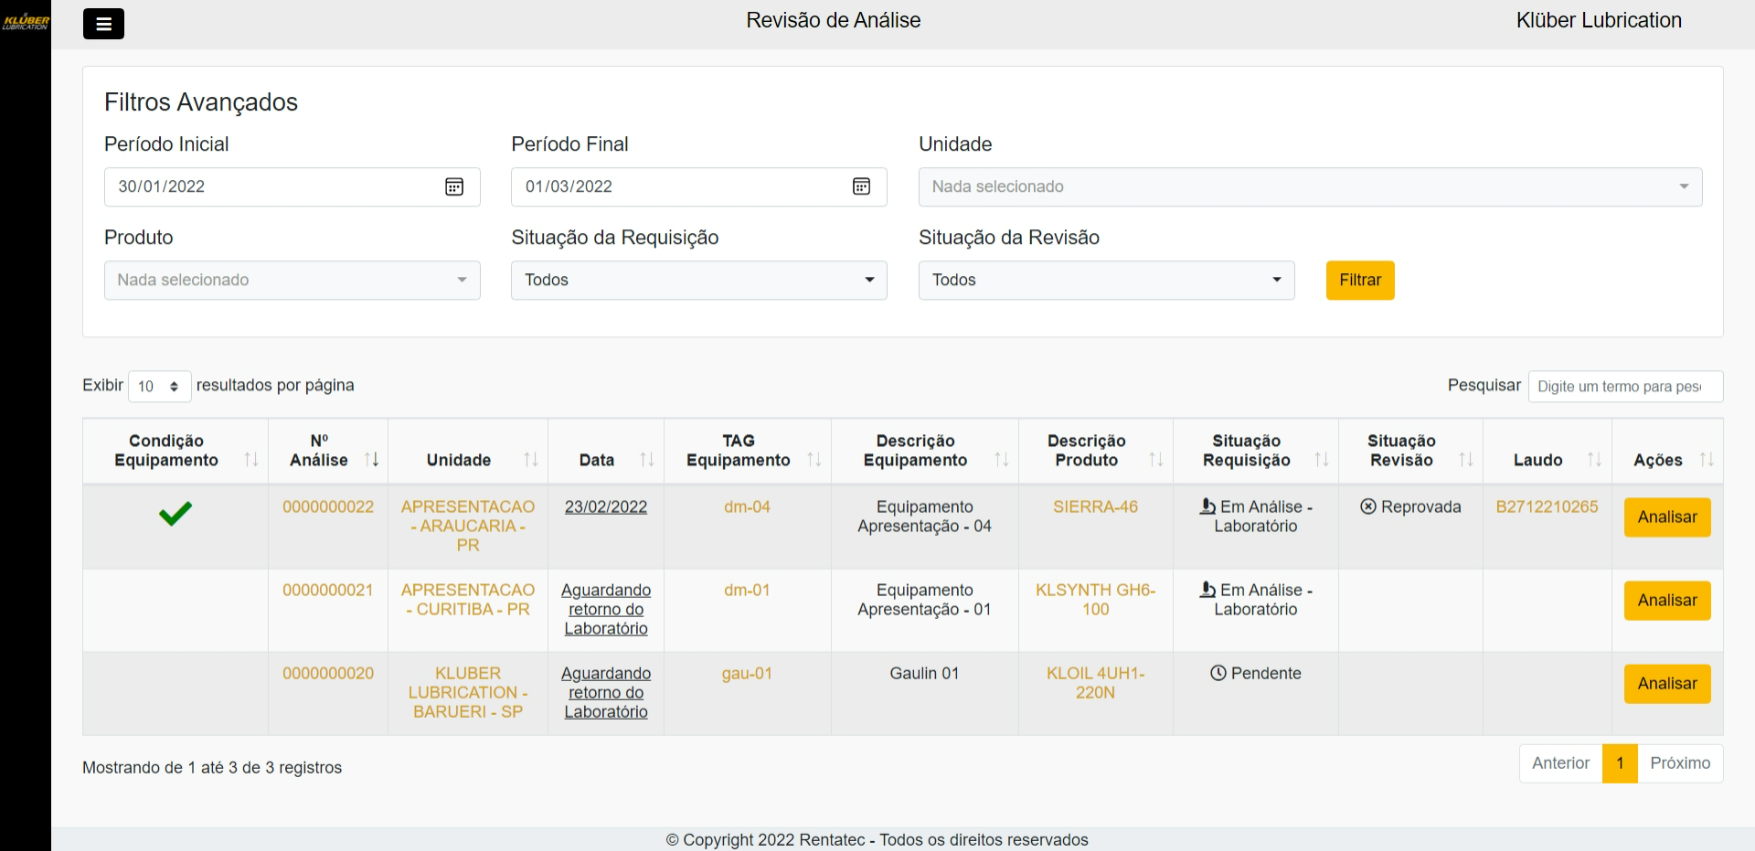Sort table by Data column

coord(646,460)
